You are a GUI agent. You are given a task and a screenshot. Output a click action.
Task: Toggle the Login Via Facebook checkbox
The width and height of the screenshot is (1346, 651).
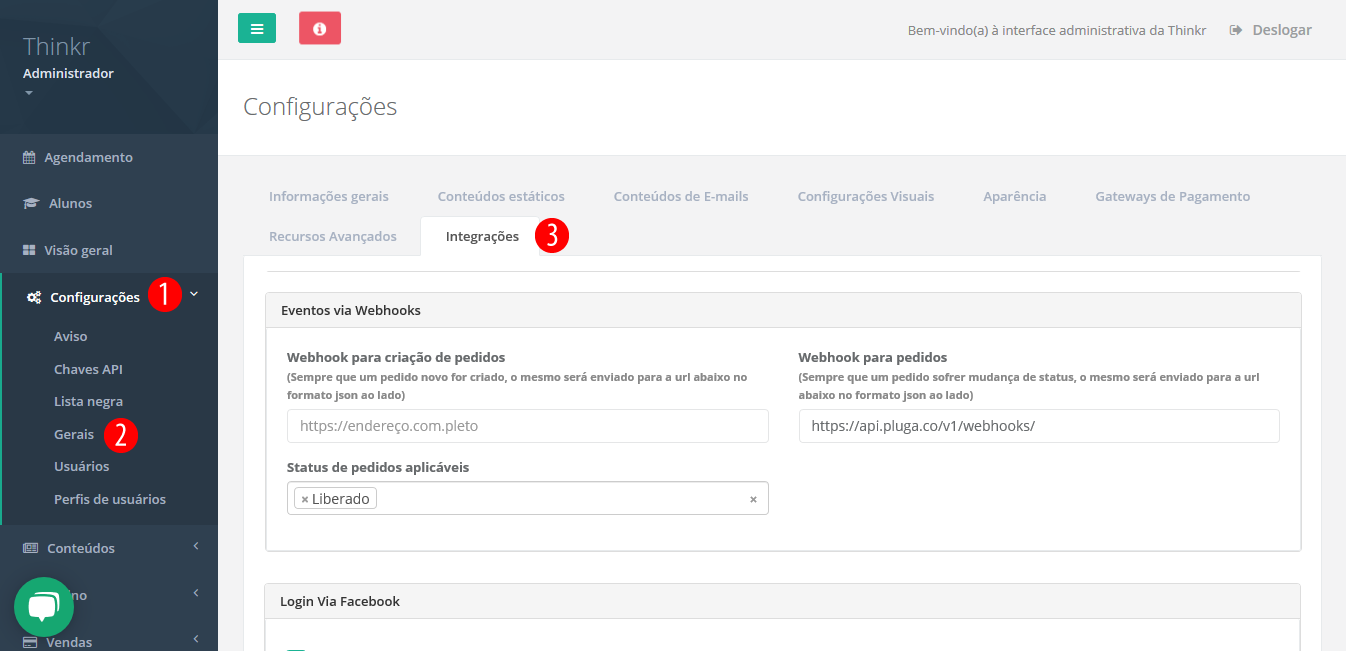click(x=295, y=648)
